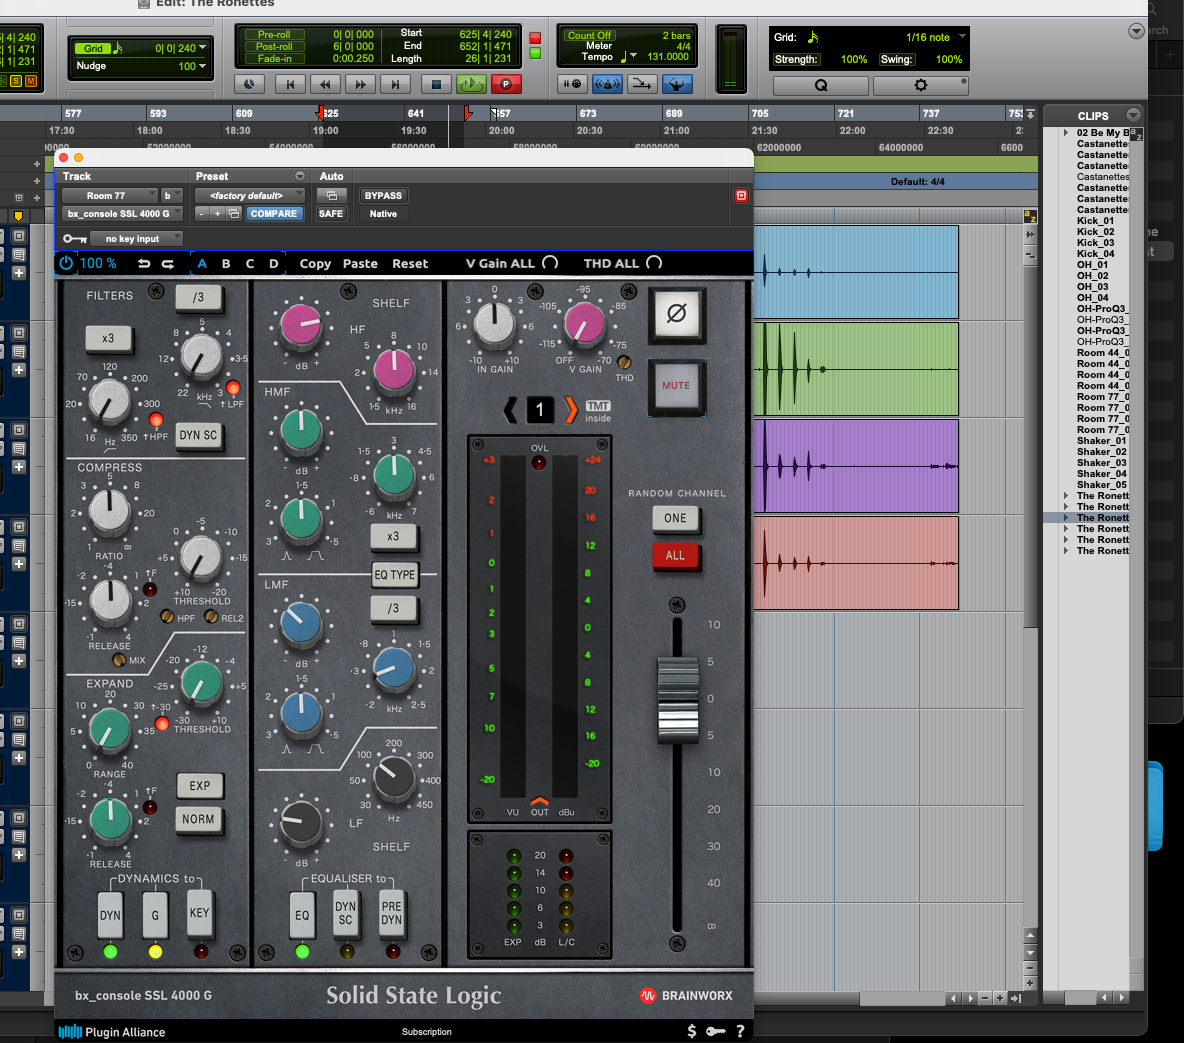Toggle the filter /3 button
The image size is (1184, 1043).
pyautogui.click(x=198, y=298)
